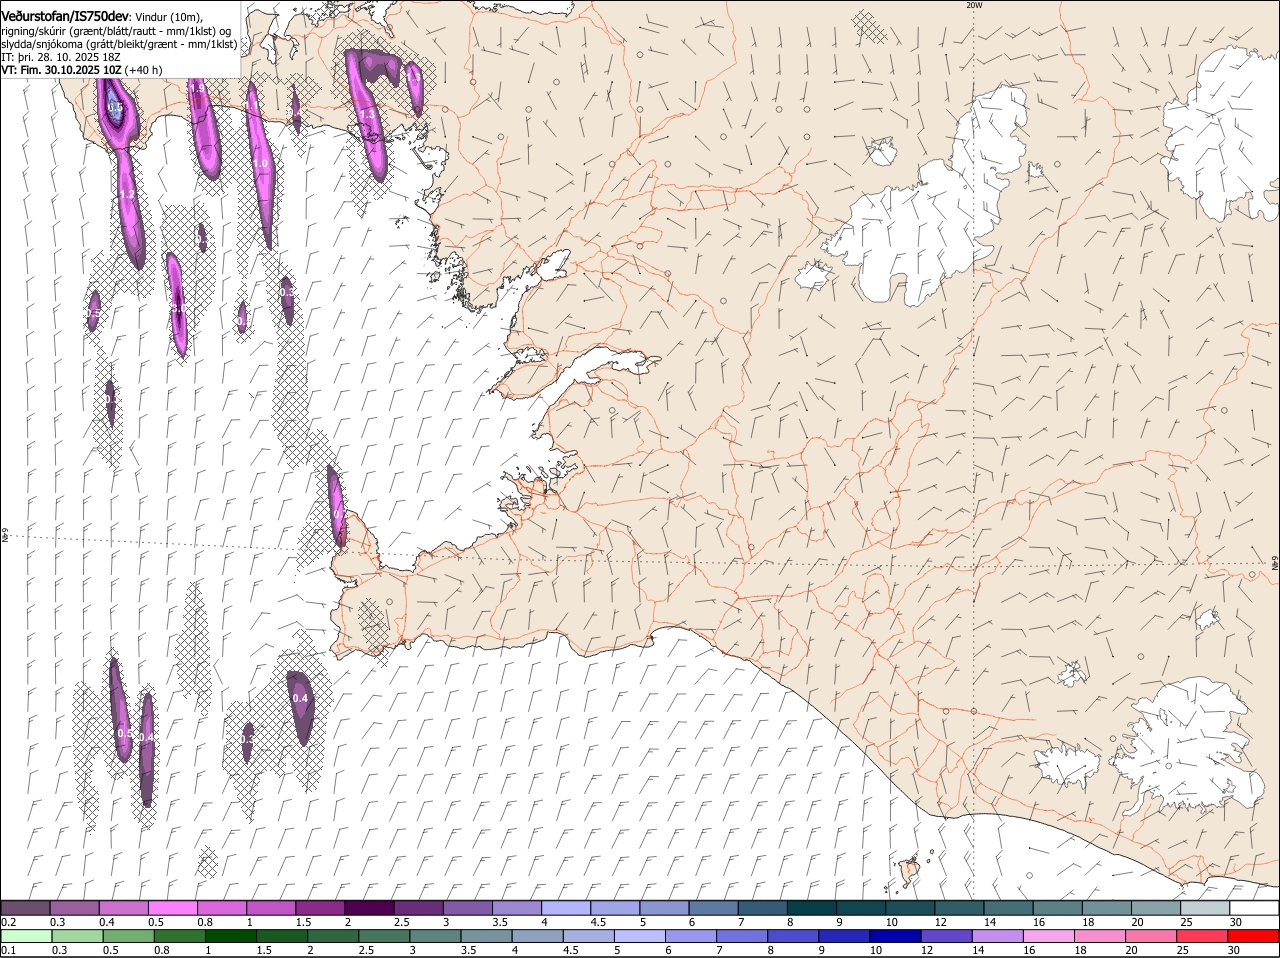The height and width of the screenshot is (958, 1280).
Task: Click the 6.5 precipitation value on the map
Action: (115, 107)
